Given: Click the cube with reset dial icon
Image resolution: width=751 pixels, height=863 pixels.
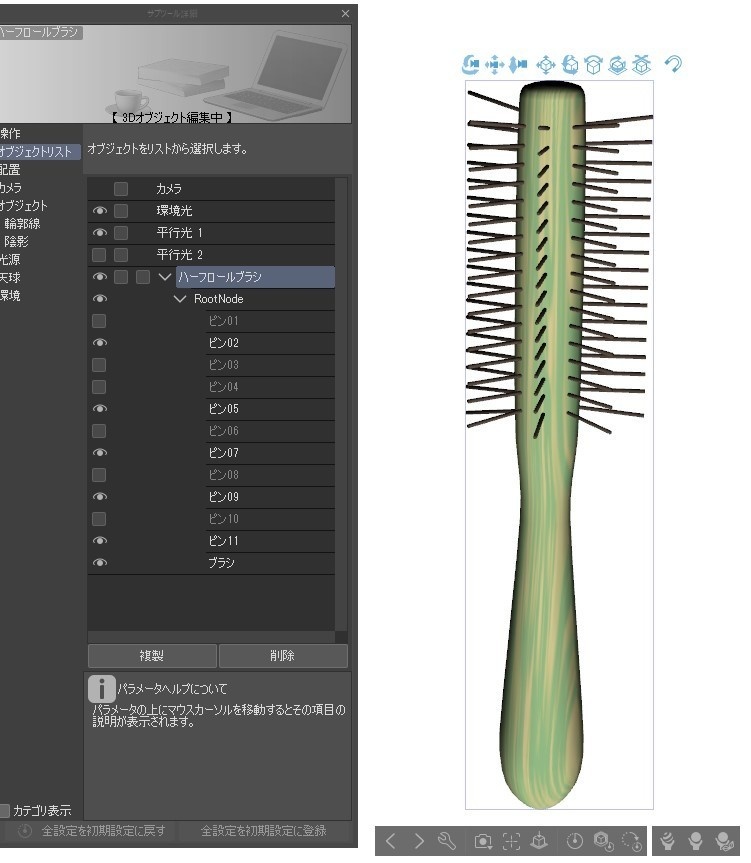Looking at the screenshot, I should tap(604, 841).
